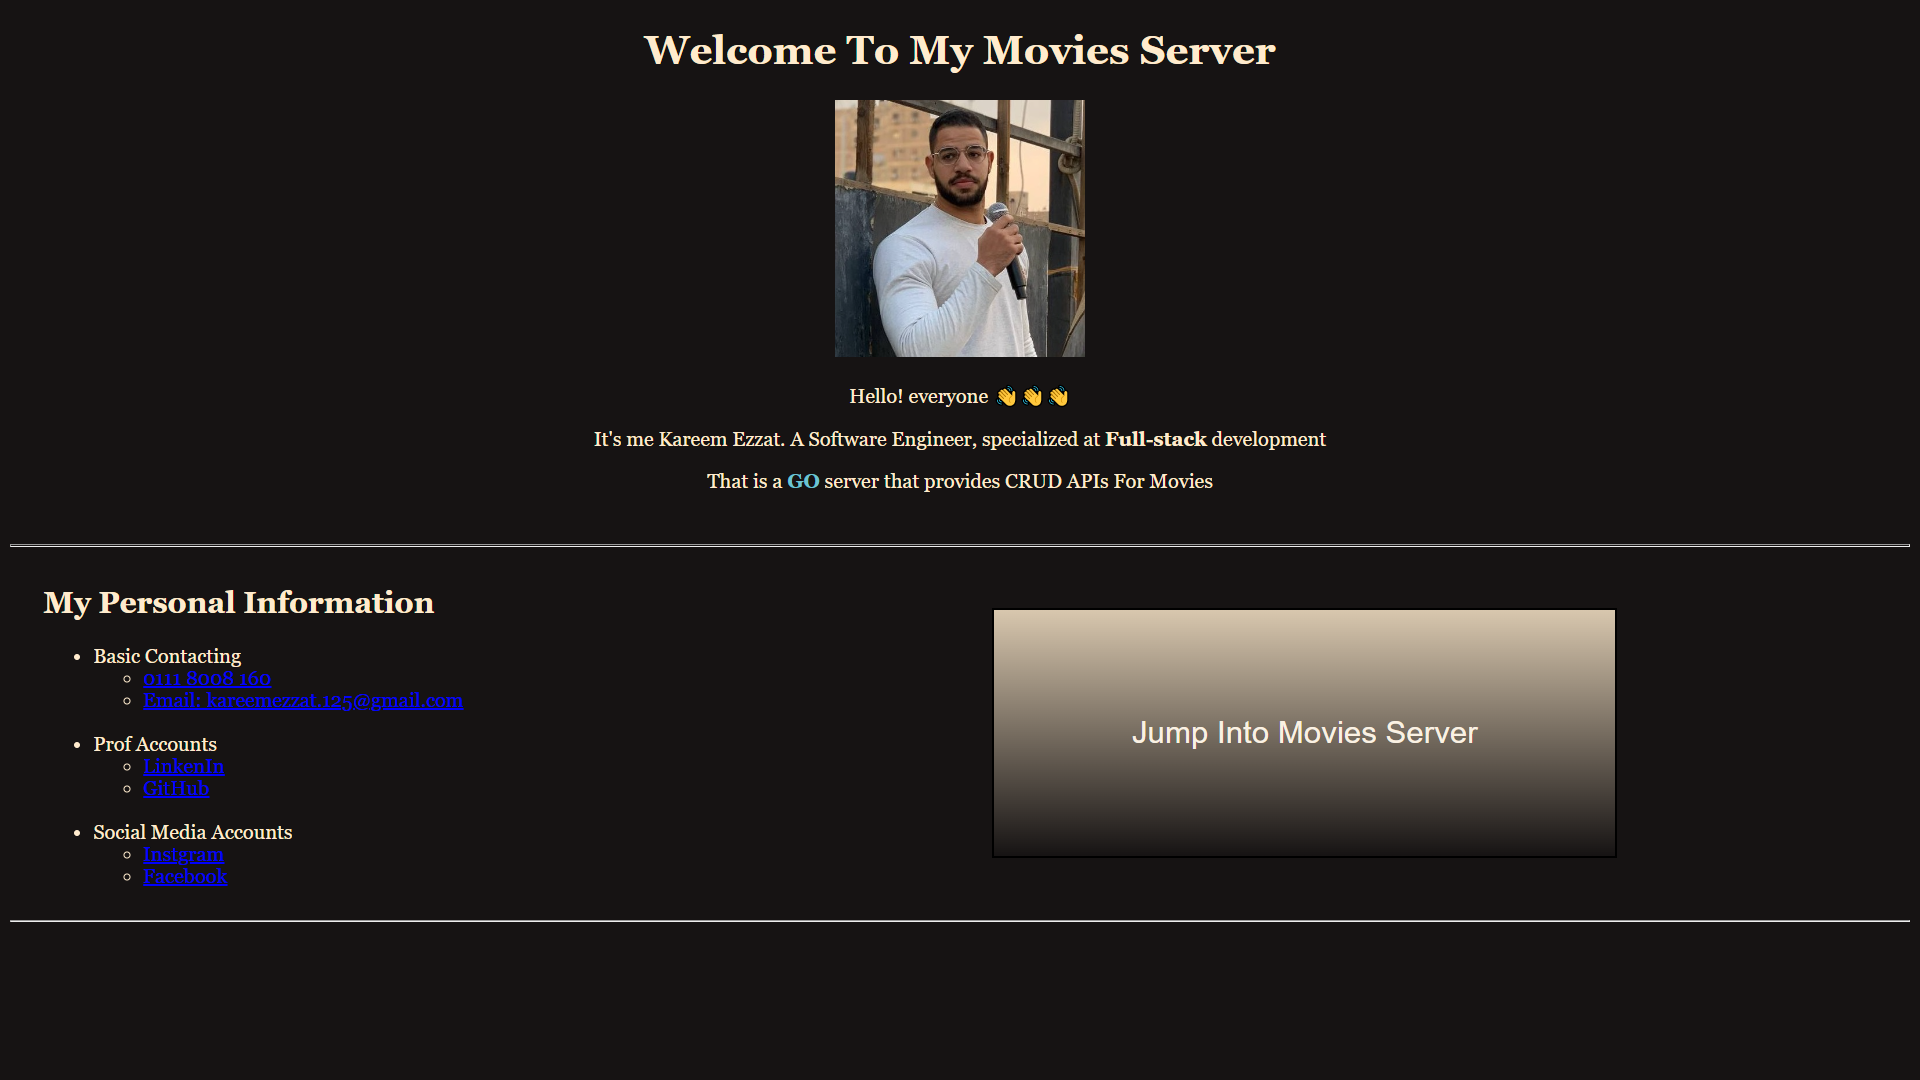The height and width of the screenshot is (1080, 1920).
Task: Click the Basic Contacting list item
Action: pos(167,656)
